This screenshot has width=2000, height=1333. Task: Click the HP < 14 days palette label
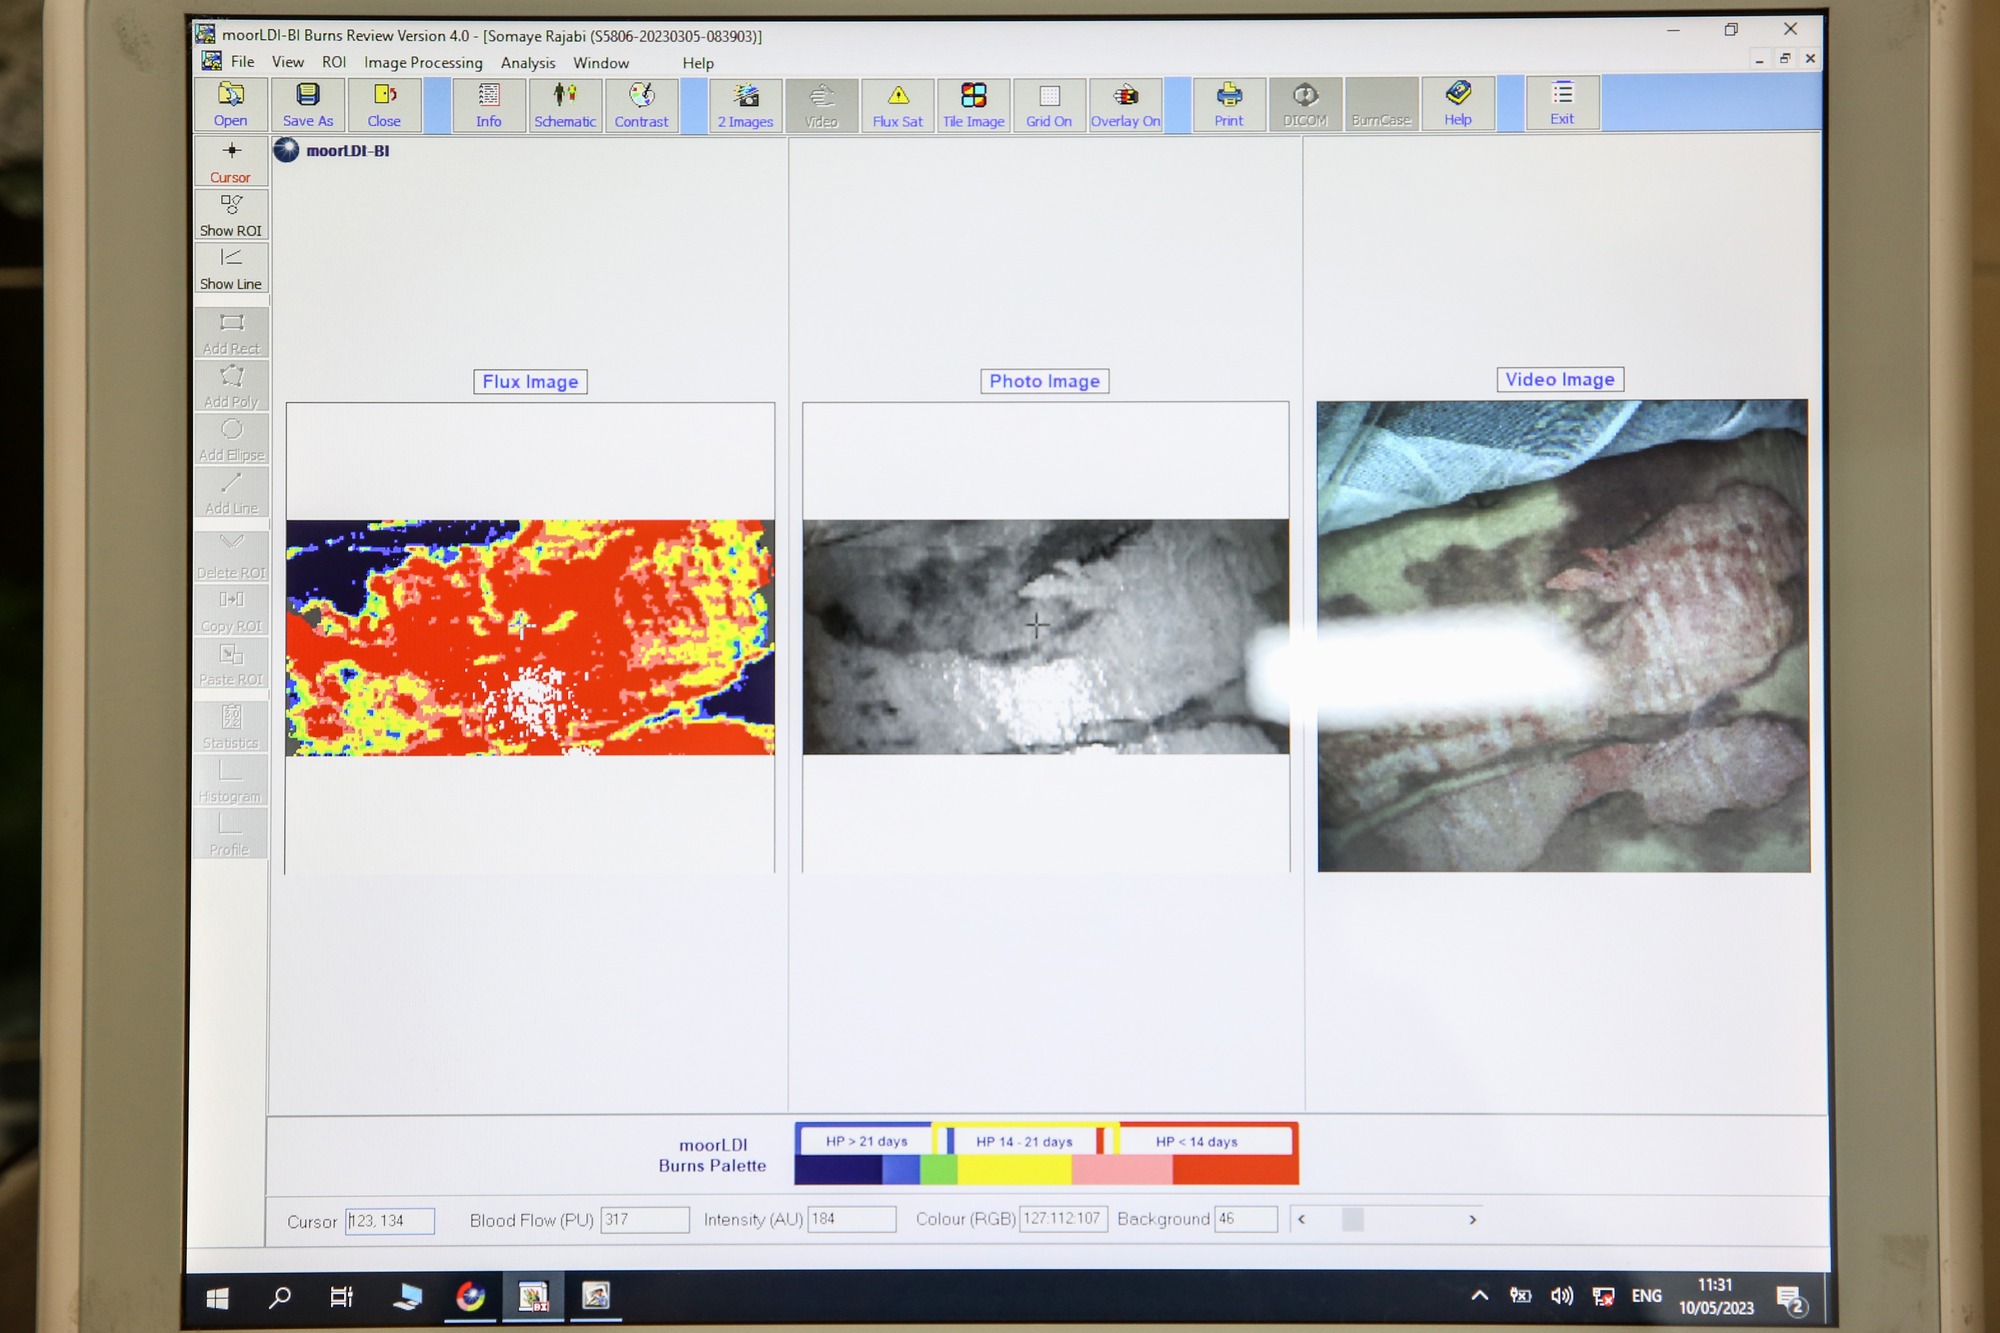1196,1141
